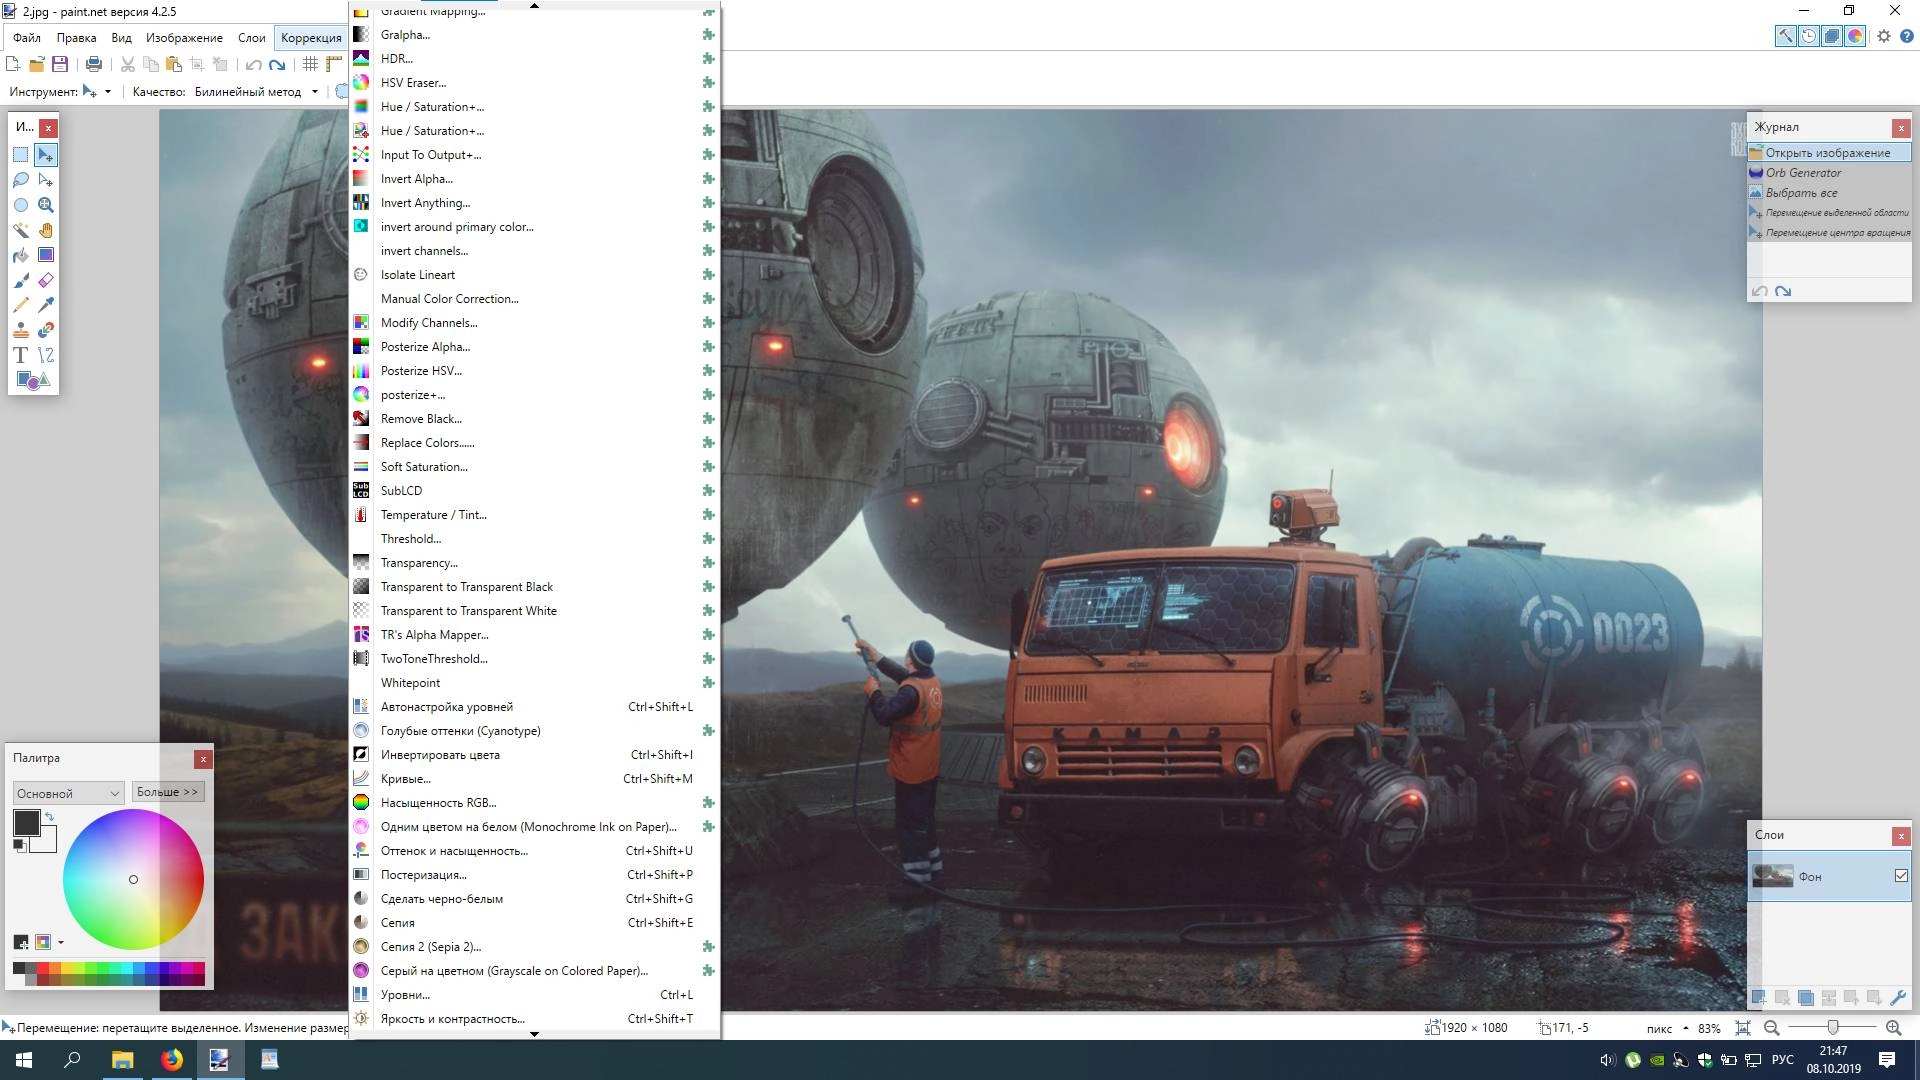Open the Изображение menu
Screen dimensions: 1920x1080
[184, 38]
